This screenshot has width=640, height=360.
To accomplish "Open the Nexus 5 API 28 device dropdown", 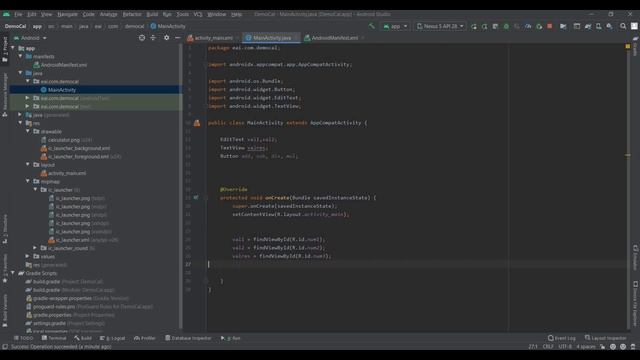I will click(440, 26).
